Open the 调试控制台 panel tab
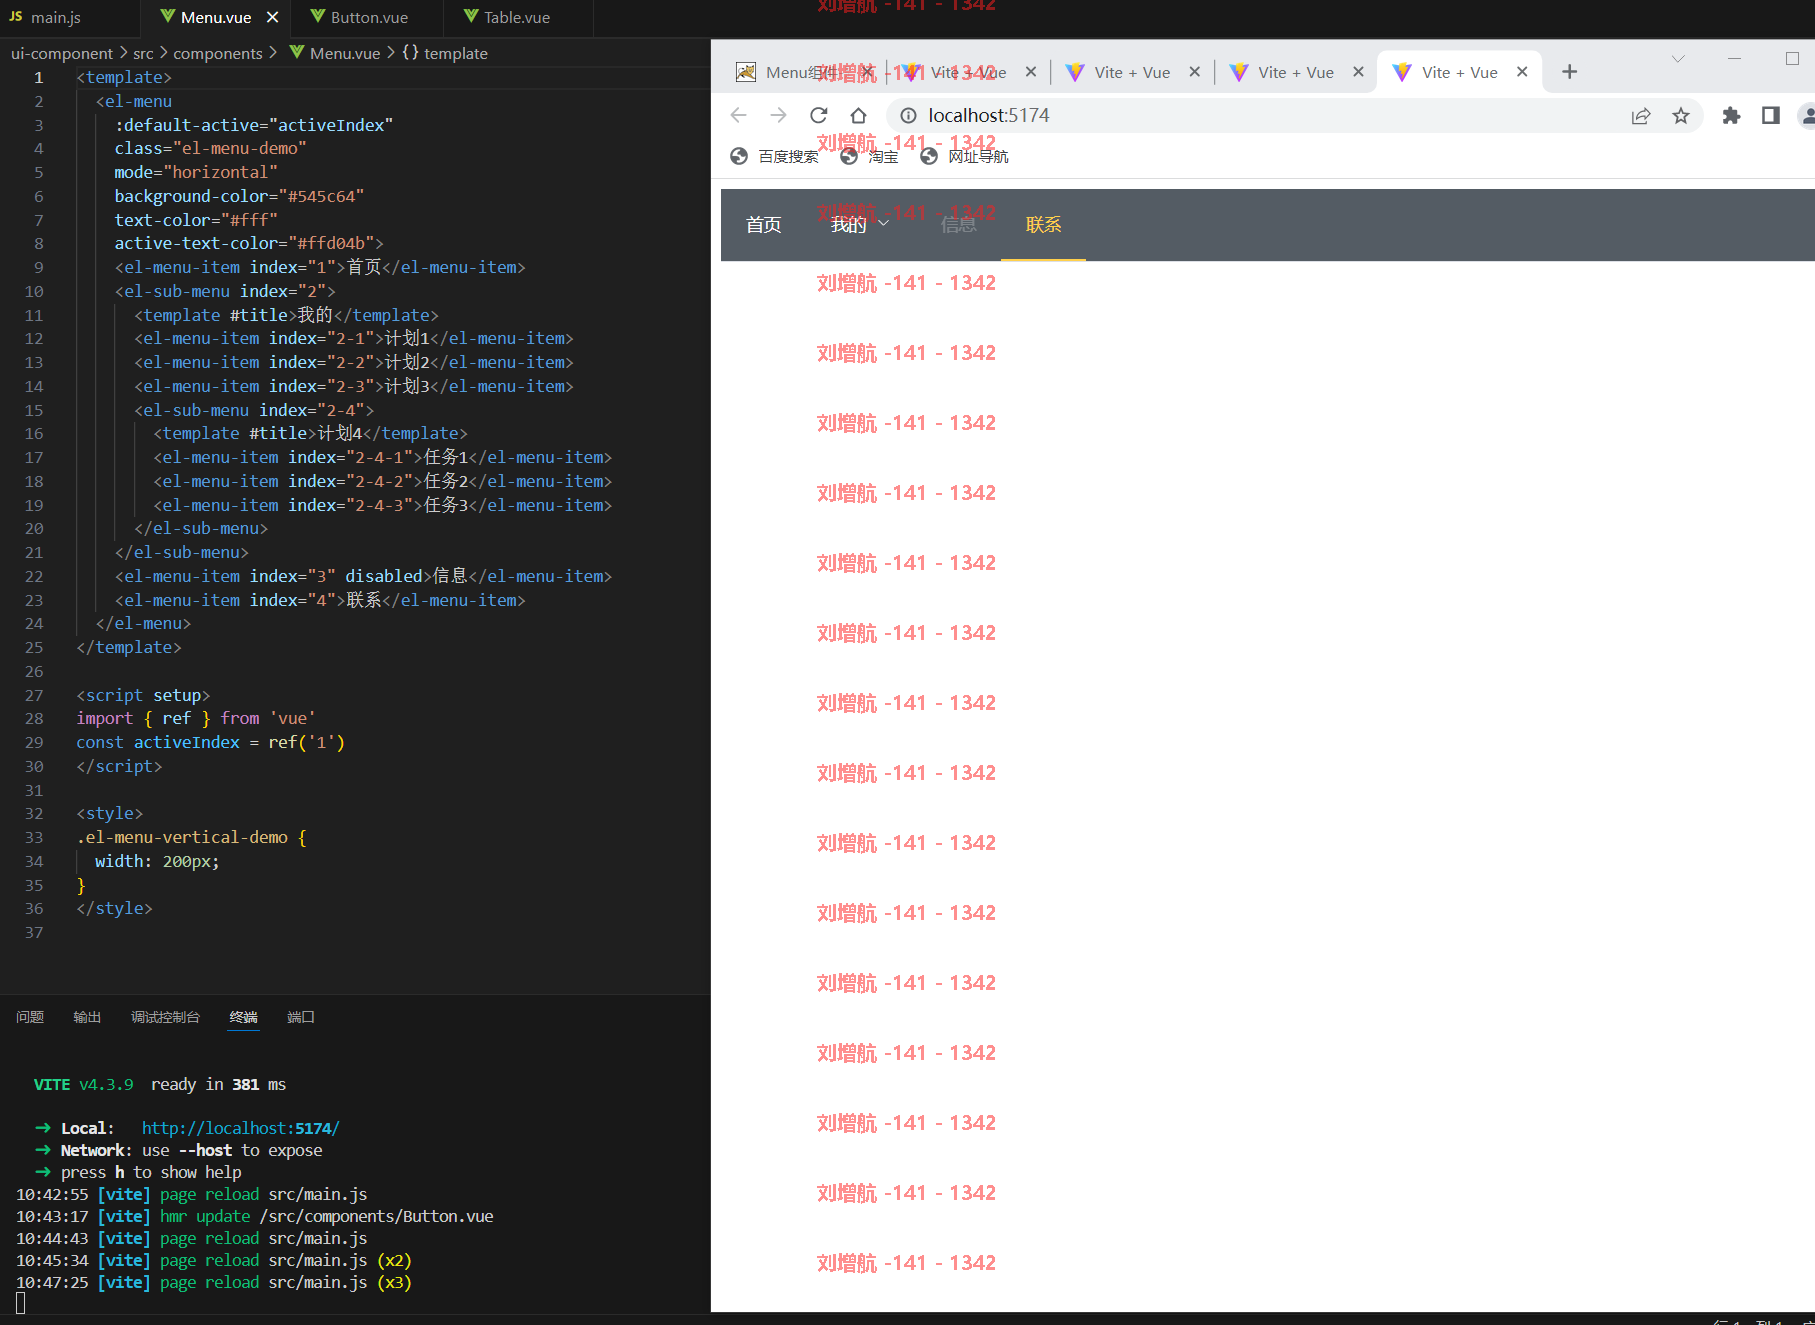Viewport: 1815px width, 1325px height. click(x=165, y=1017)
